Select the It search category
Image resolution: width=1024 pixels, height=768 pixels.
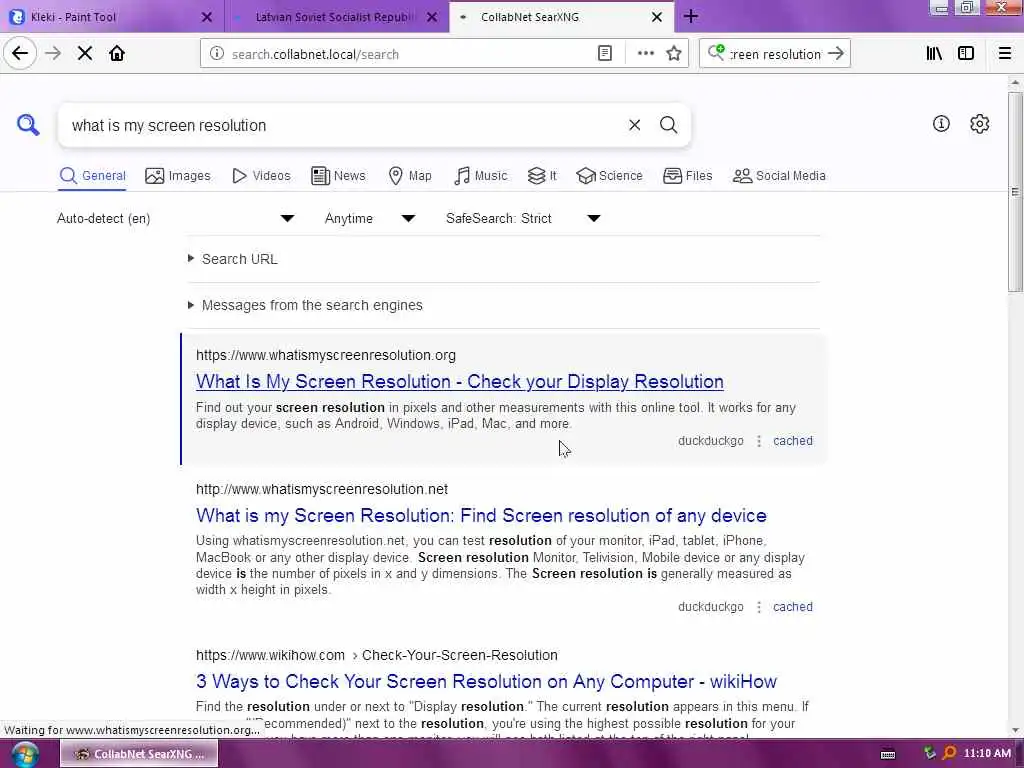pyautogui.click(x=542, y=176)
